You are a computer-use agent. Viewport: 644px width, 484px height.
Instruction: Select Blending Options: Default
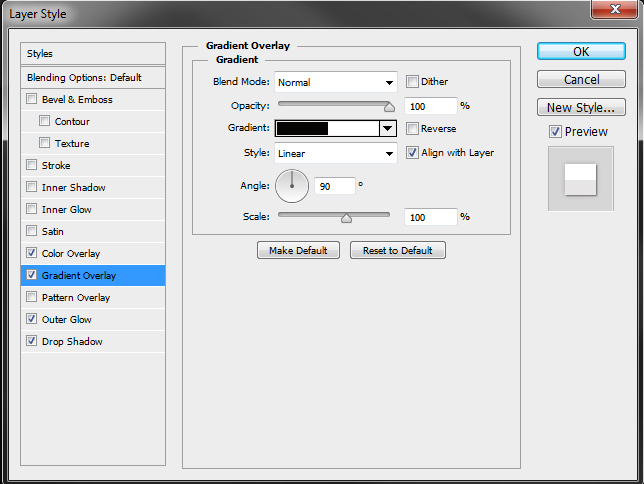coord(84,78)
